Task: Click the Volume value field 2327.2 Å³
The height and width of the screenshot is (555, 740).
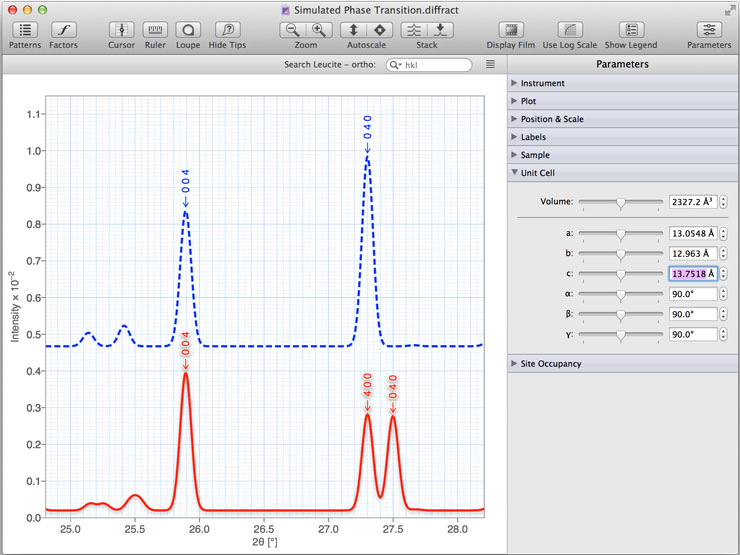Action: click(693, 202)
